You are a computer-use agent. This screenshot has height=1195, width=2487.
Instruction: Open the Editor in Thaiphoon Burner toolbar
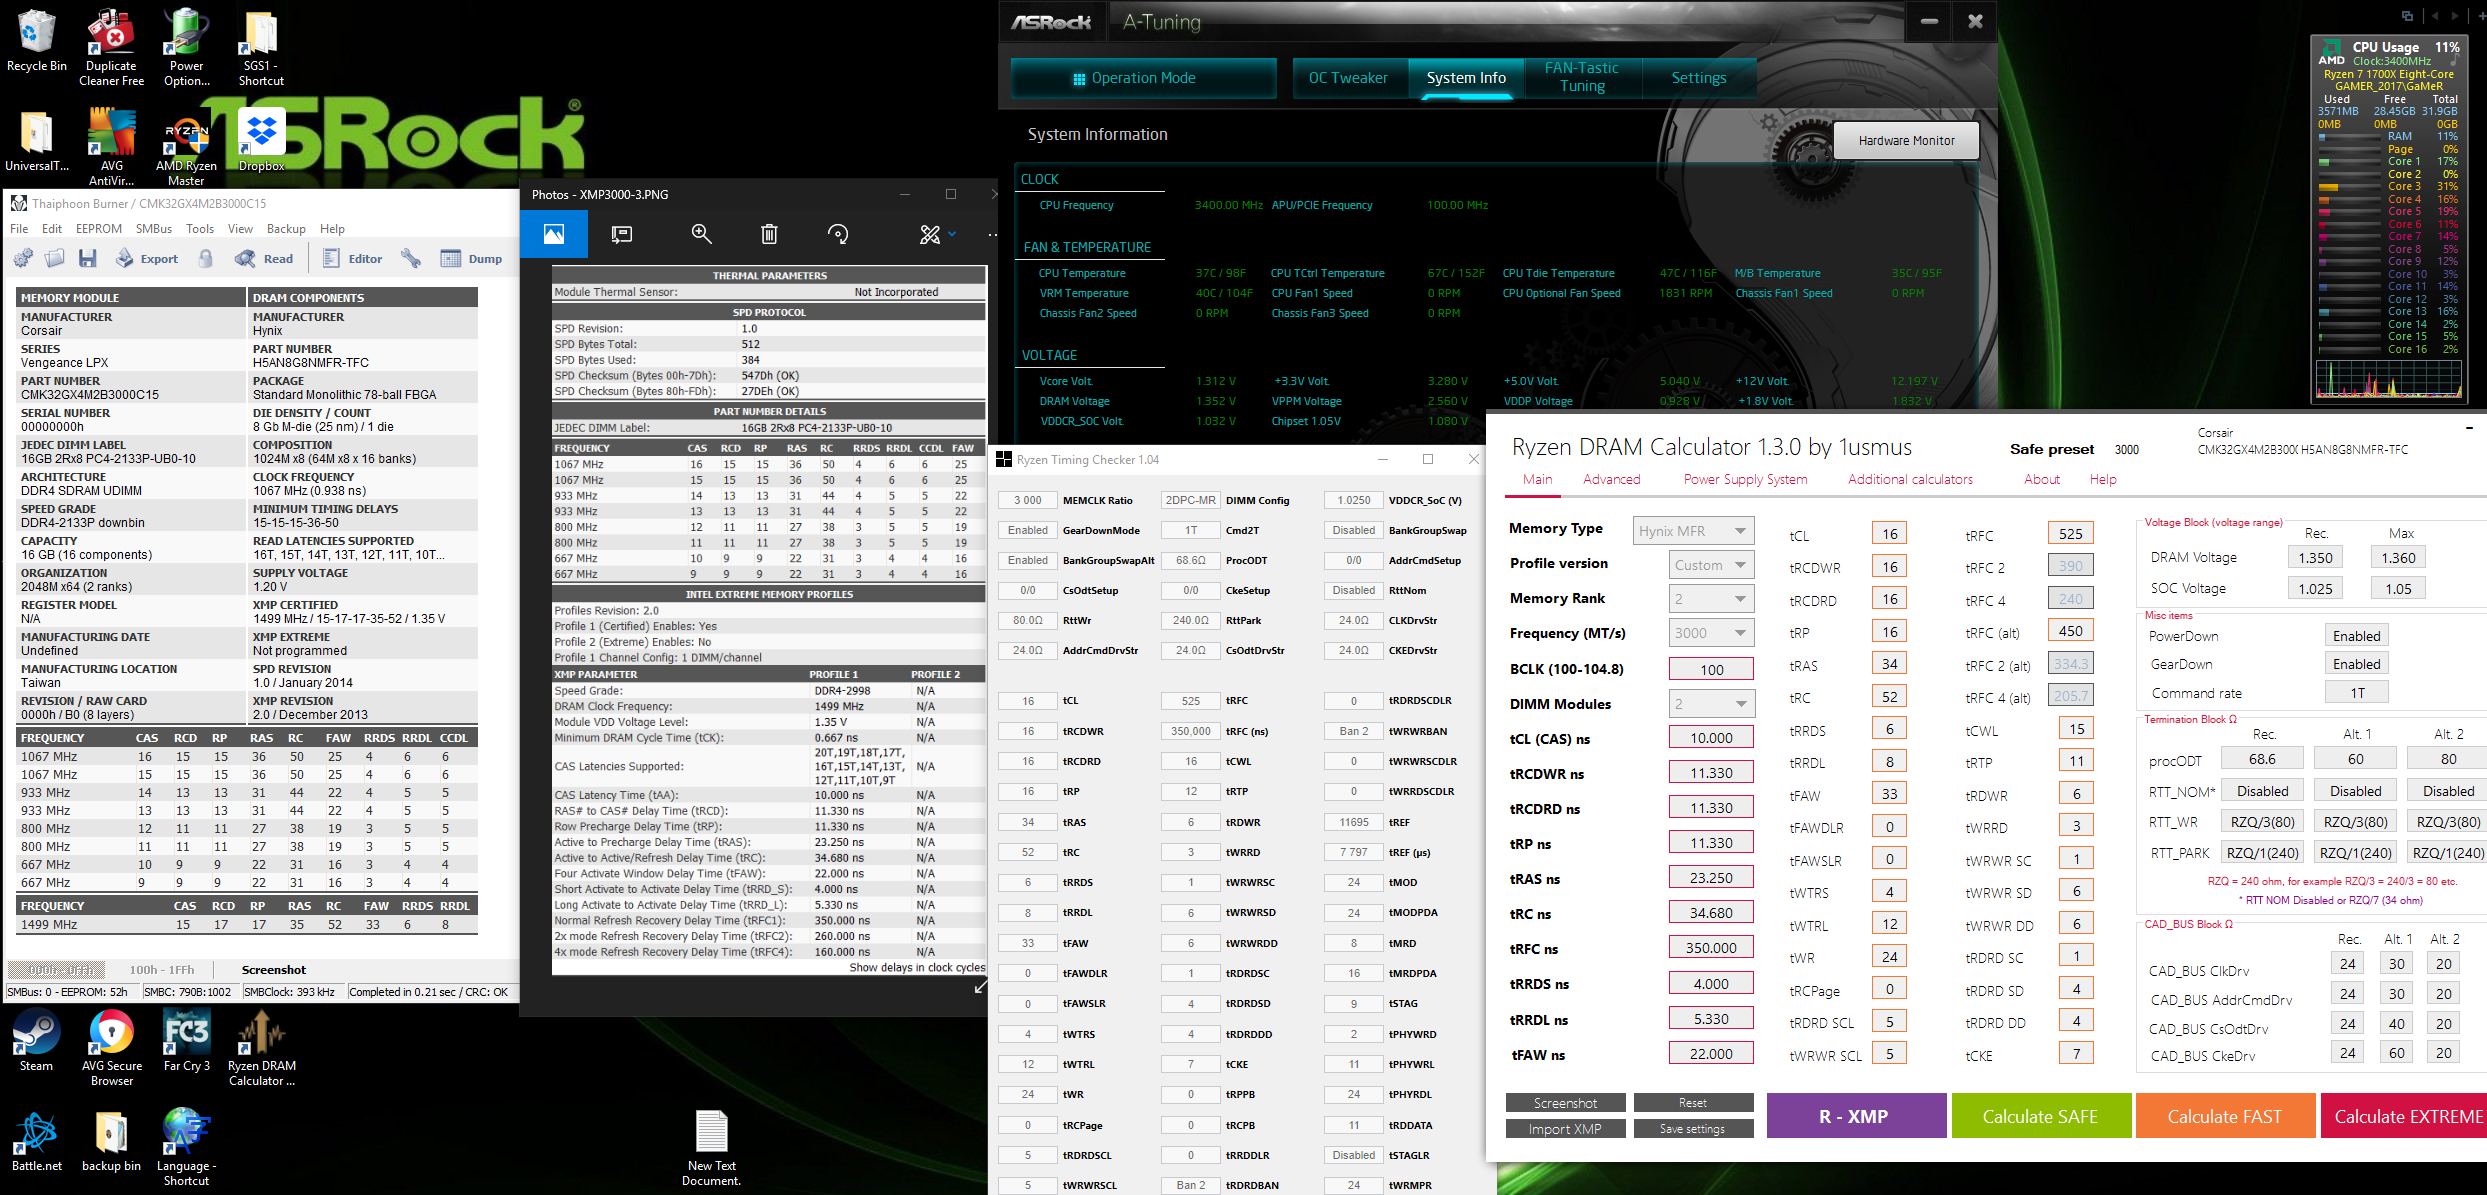click(353, 259)
